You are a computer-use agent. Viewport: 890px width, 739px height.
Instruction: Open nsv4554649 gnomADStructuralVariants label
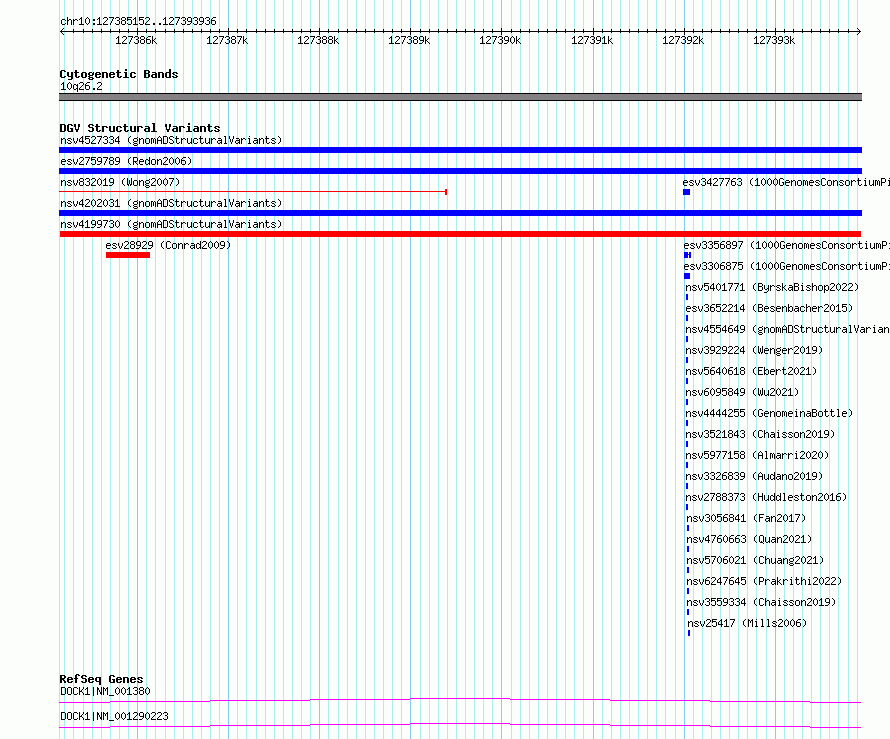(x=787, y=329)
